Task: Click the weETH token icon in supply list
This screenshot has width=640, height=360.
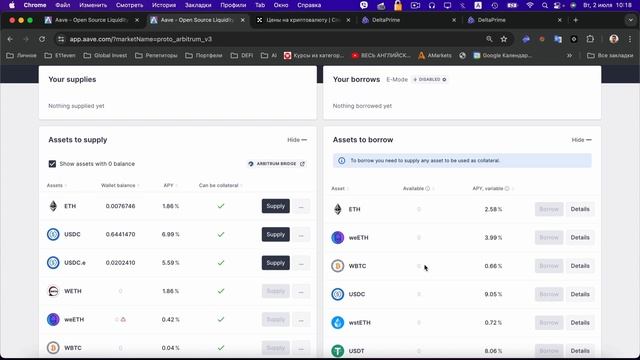Action: (53, 319)
